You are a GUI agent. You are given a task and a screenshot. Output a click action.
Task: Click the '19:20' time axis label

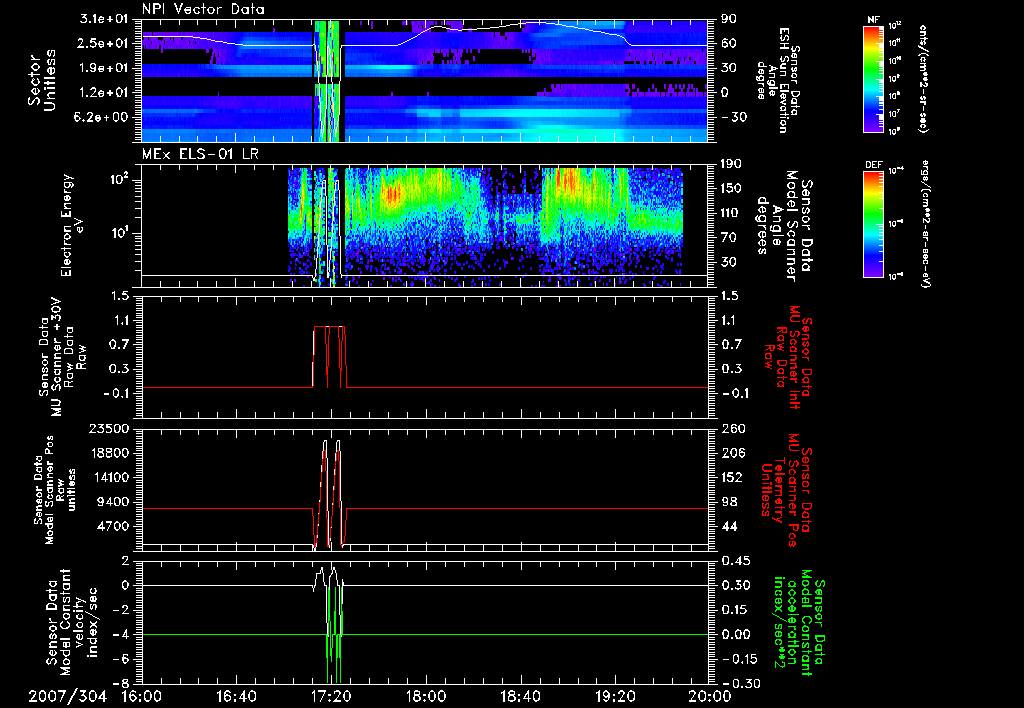click(615, 696)
